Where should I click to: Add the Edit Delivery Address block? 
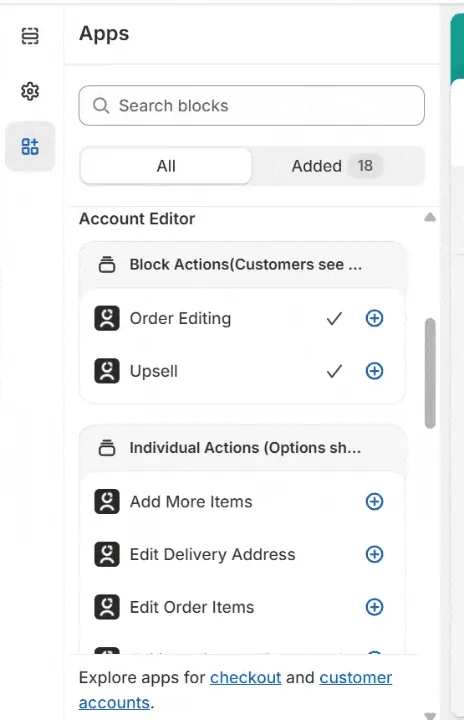[x=374, y=554]
